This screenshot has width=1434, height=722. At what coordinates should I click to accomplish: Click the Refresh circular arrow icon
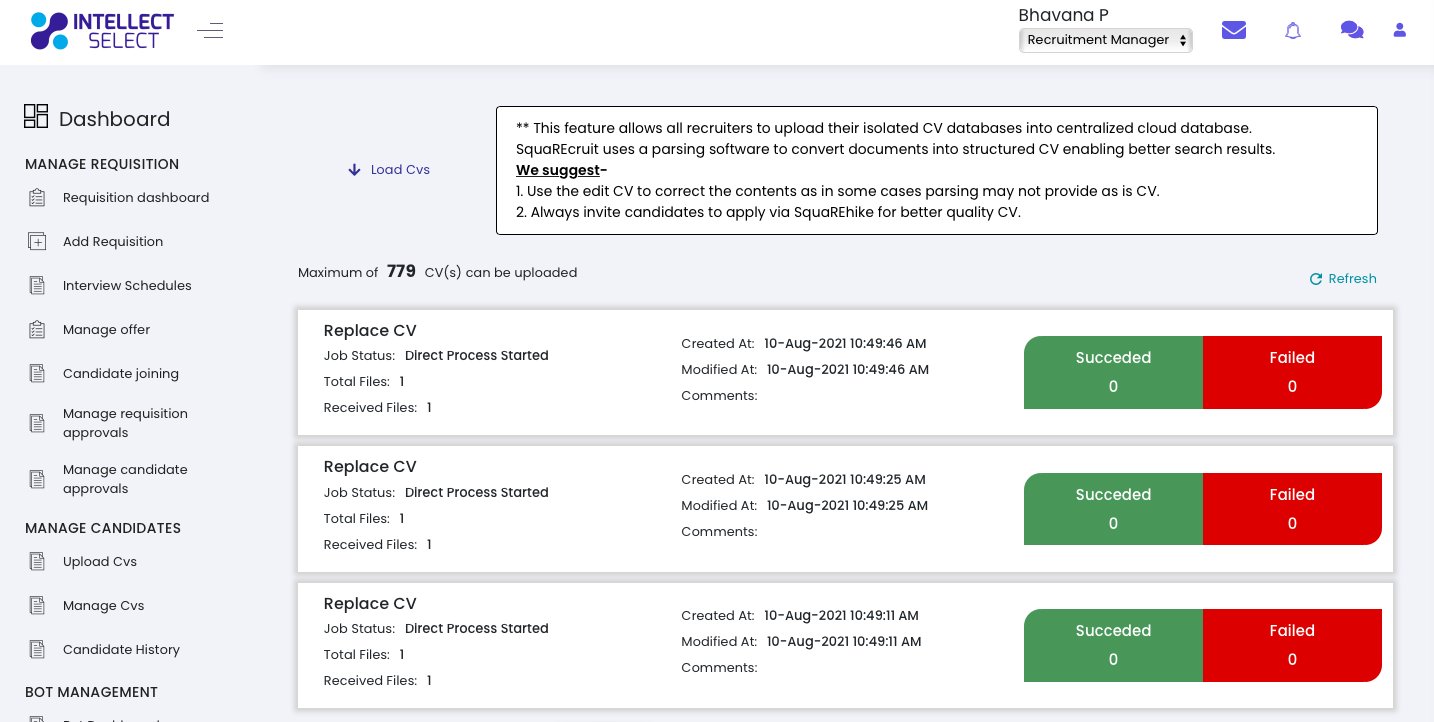pyautogui.click(x=1316, y=279)
